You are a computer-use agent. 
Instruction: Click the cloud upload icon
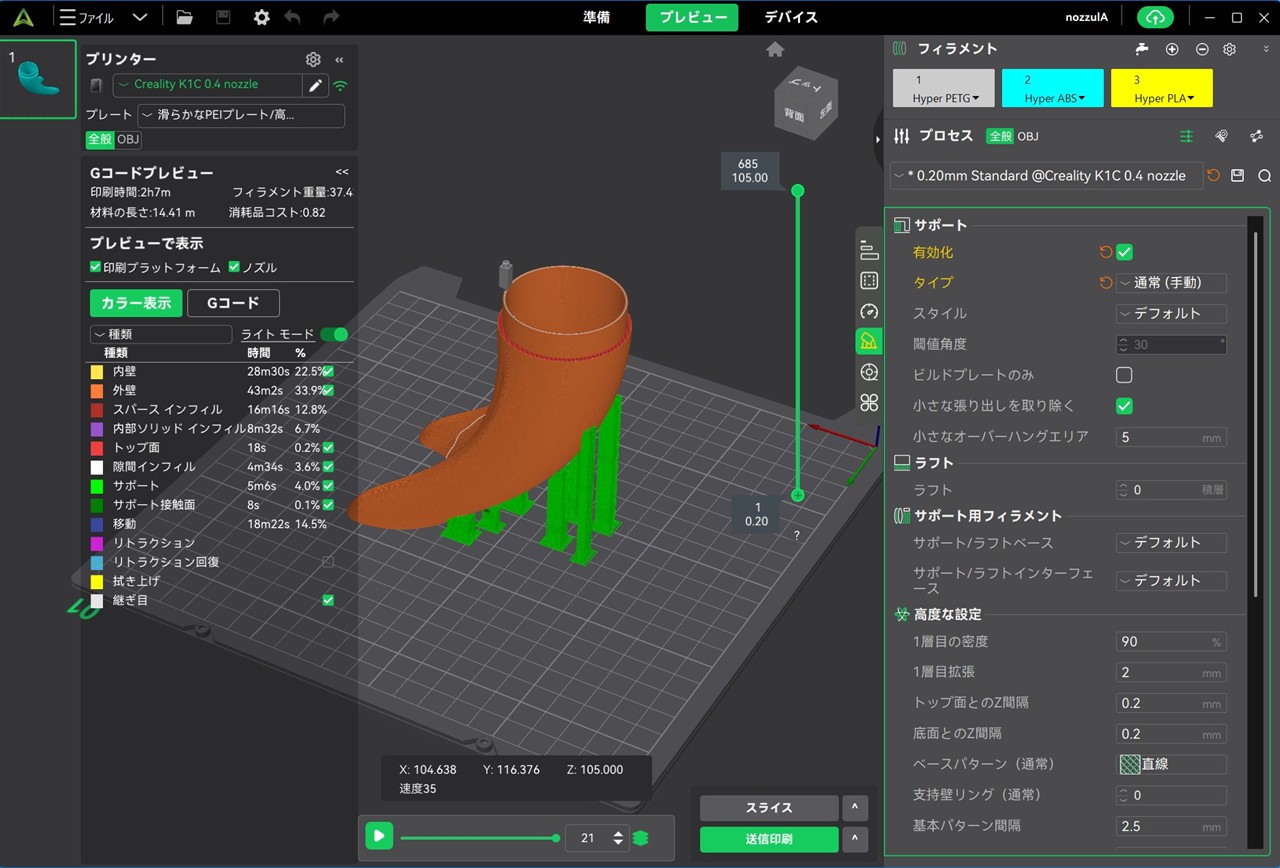tap(1156, 17)
